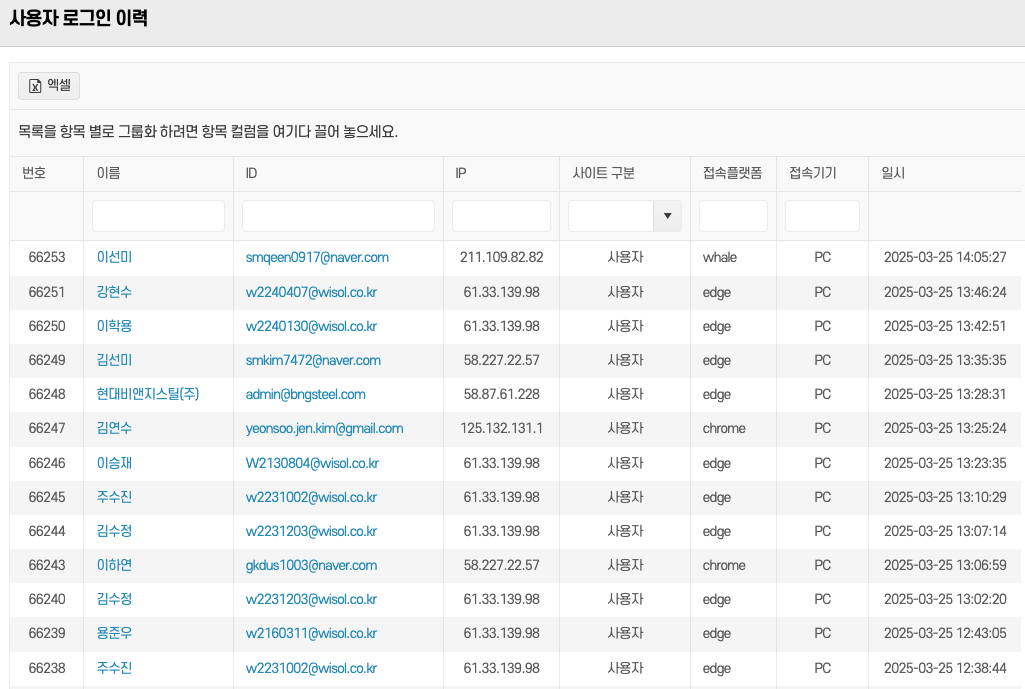Click the IP column header
The image size is (1025, 689).
(x=461, y=173)
